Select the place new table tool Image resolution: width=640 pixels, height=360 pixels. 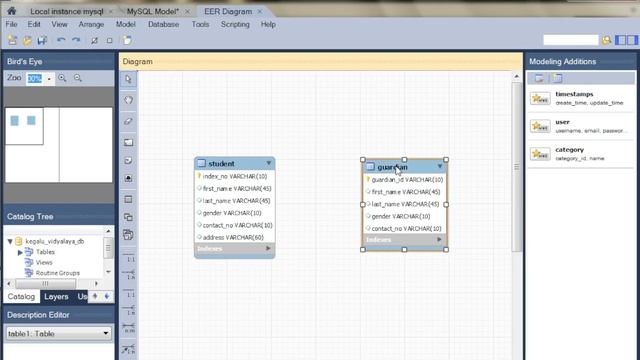129,199
